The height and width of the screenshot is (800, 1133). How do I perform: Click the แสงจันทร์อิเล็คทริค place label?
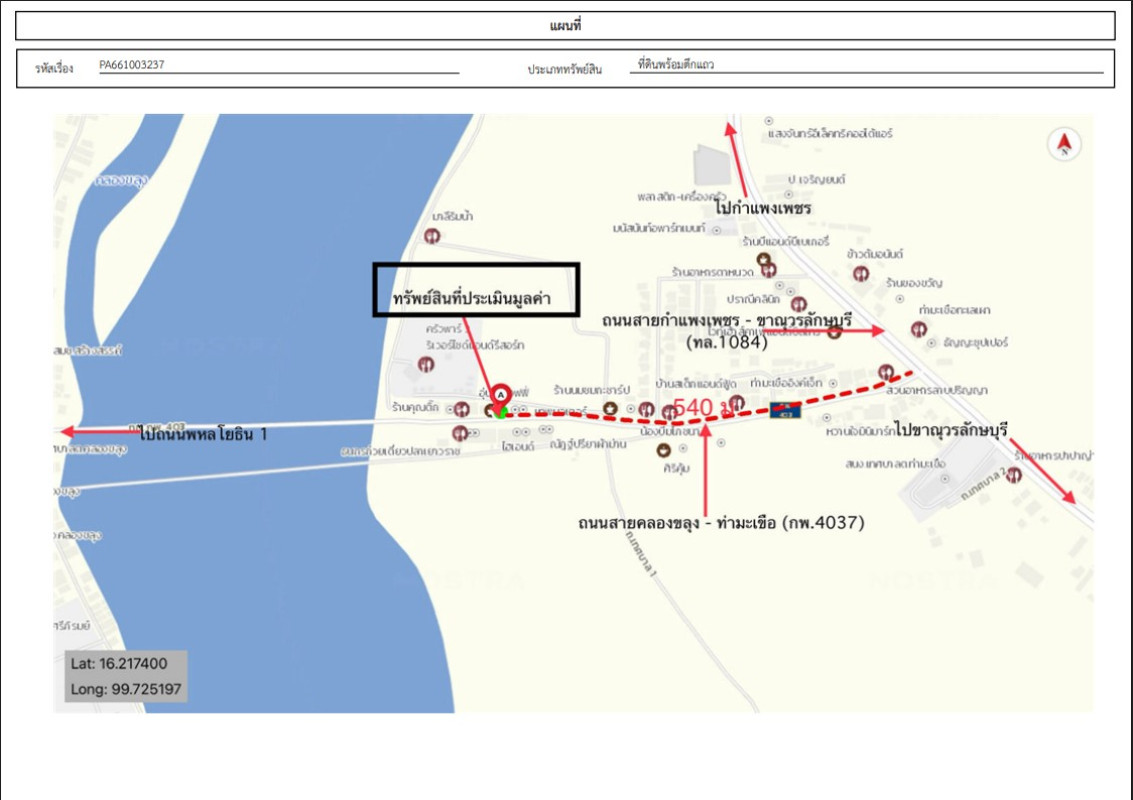coord(830,134)
